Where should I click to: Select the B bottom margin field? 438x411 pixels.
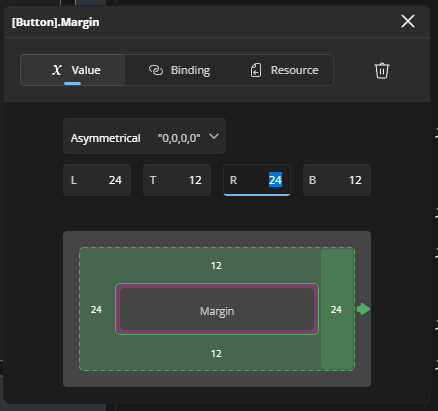click(337, 180)
